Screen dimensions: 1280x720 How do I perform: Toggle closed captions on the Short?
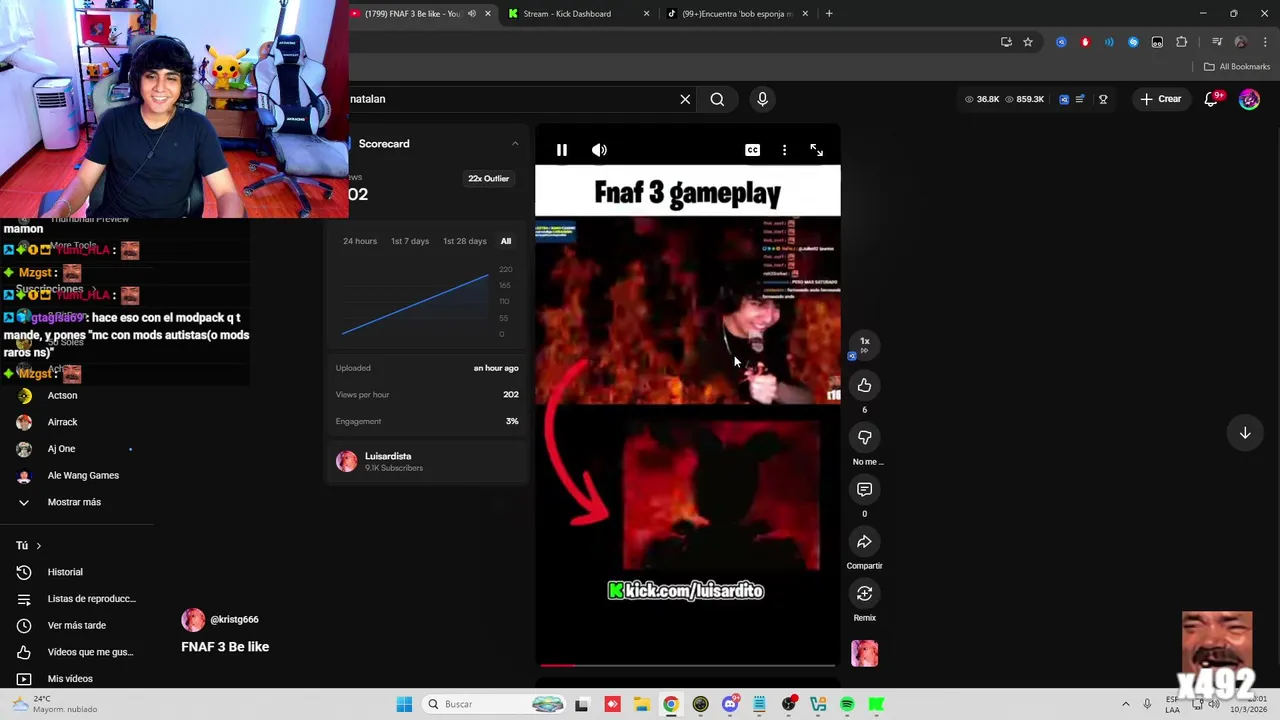tap(752, 150)
